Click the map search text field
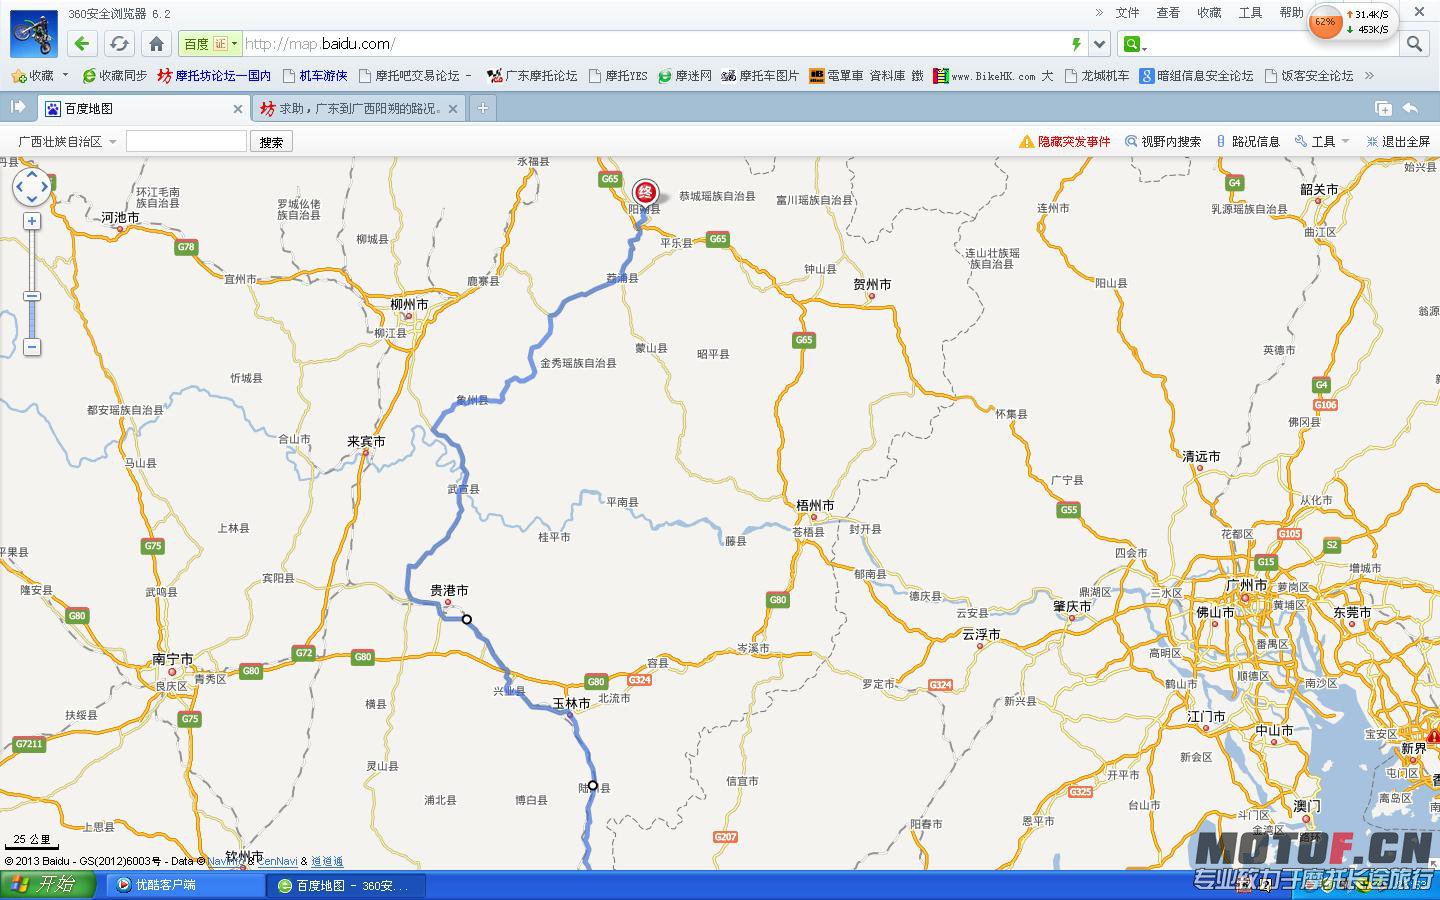The width and height of the screenshot is (1440, 900). pos(186,141)
